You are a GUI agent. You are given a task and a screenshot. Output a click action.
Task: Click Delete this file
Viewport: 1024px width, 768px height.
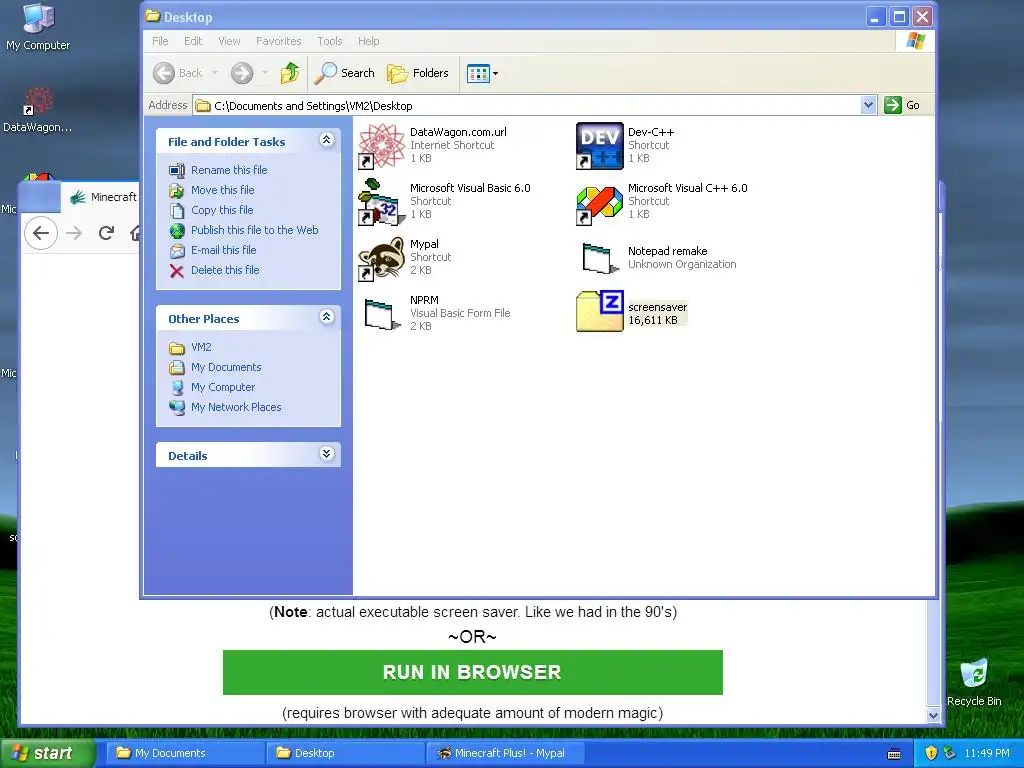pos(225,270)
